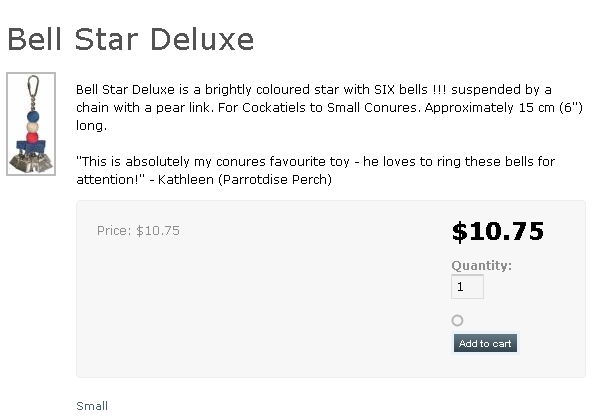This screenshot has height=419, width=599.
Task: Click the Add to cart button
Action: 485,343
